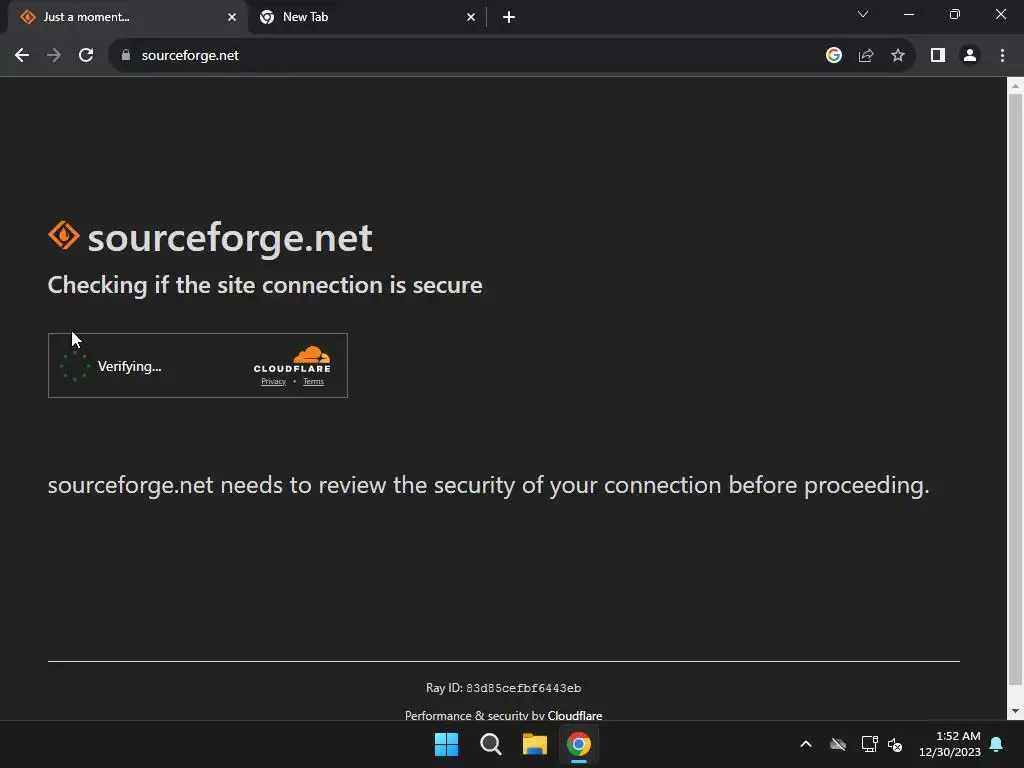Click the OneDrive cloud tray icon
This screenshot has height=768, width=1024.
pos(838,744)
